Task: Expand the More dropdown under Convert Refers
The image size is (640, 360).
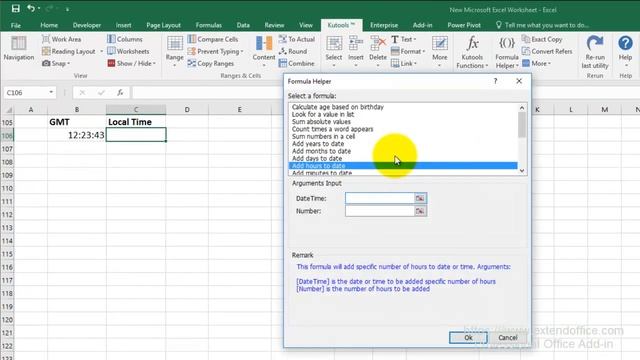Action: tap(549, 64)
